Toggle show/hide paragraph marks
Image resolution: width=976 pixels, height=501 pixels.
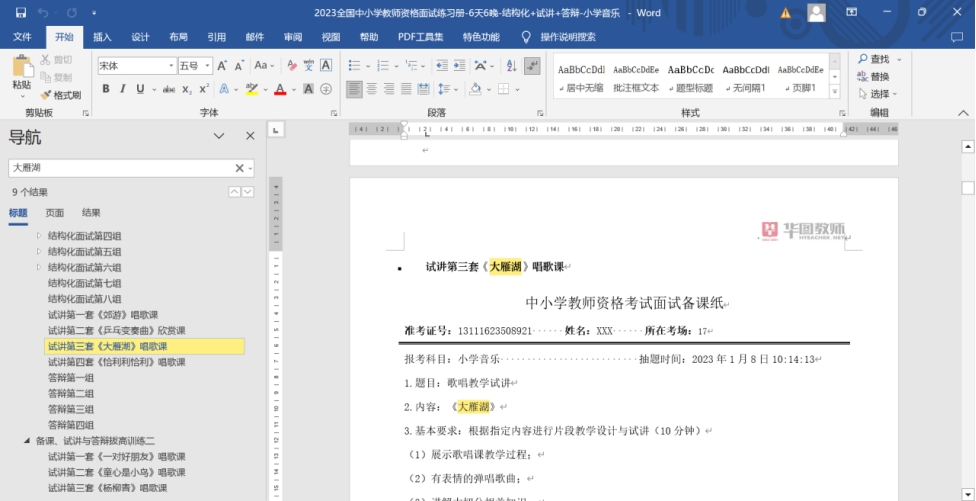pos(532,65)
